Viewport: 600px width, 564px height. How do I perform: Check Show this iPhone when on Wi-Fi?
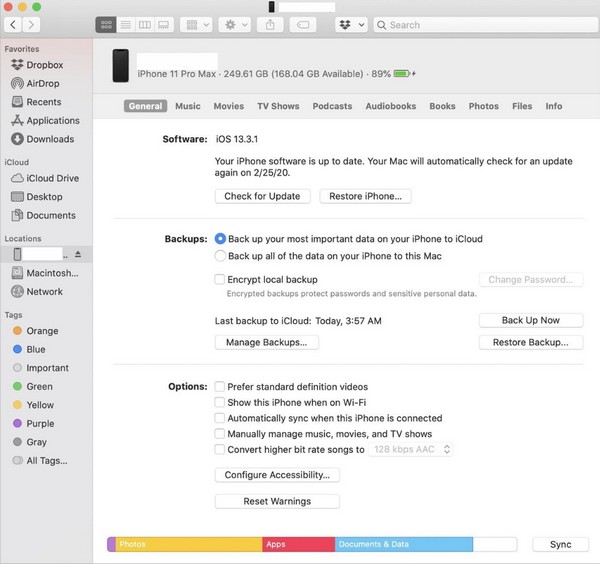tap(220, 402)
